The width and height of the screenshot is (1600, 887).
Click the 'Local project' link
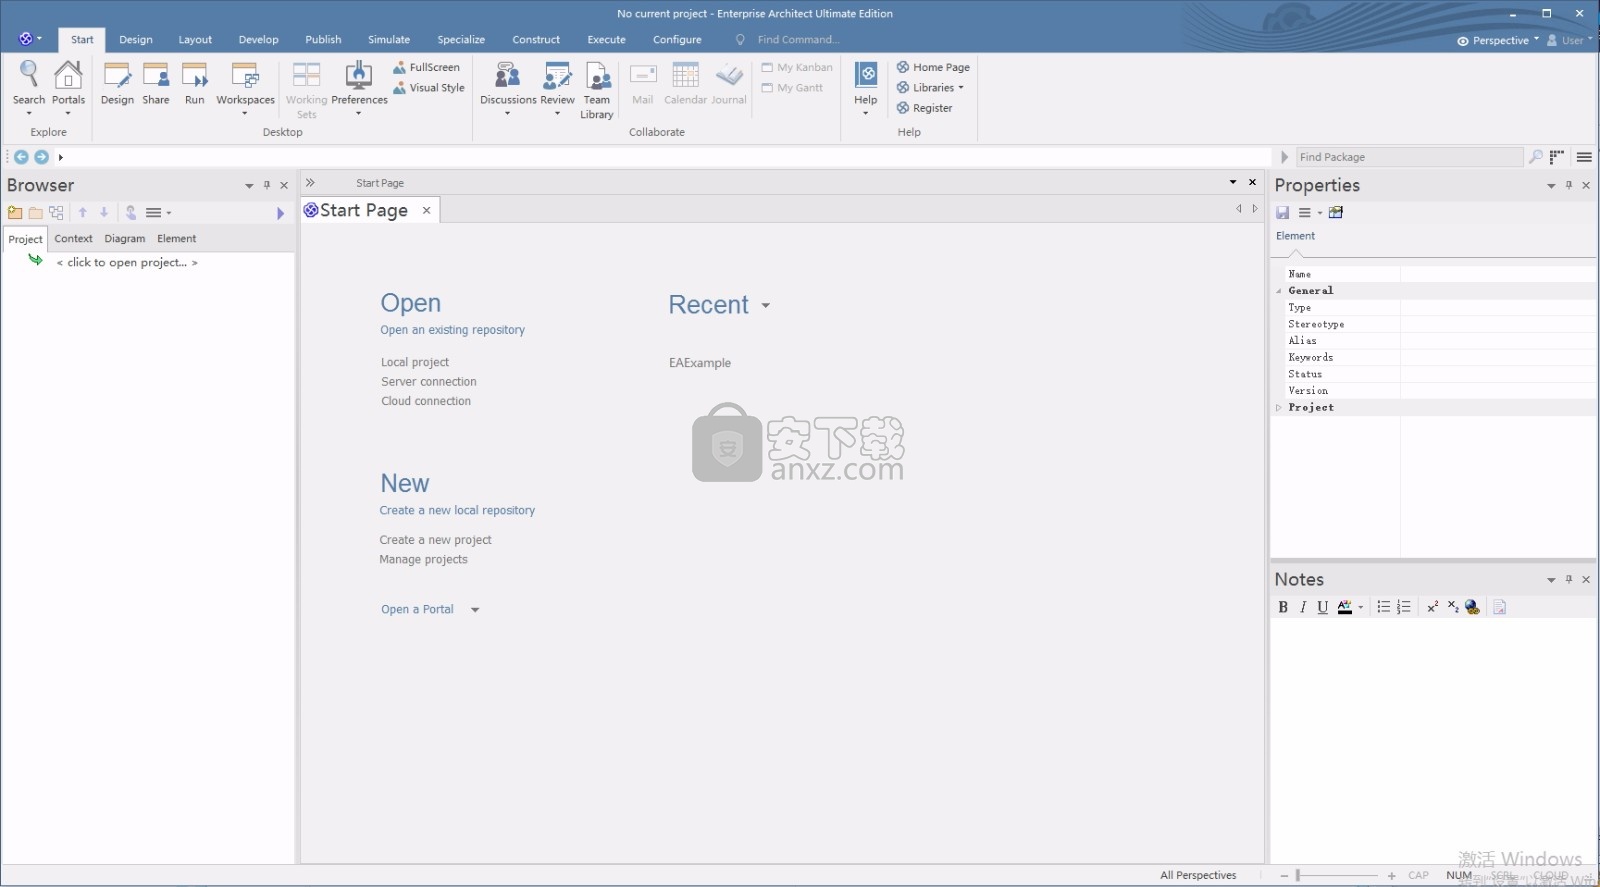tap(415, 363)
